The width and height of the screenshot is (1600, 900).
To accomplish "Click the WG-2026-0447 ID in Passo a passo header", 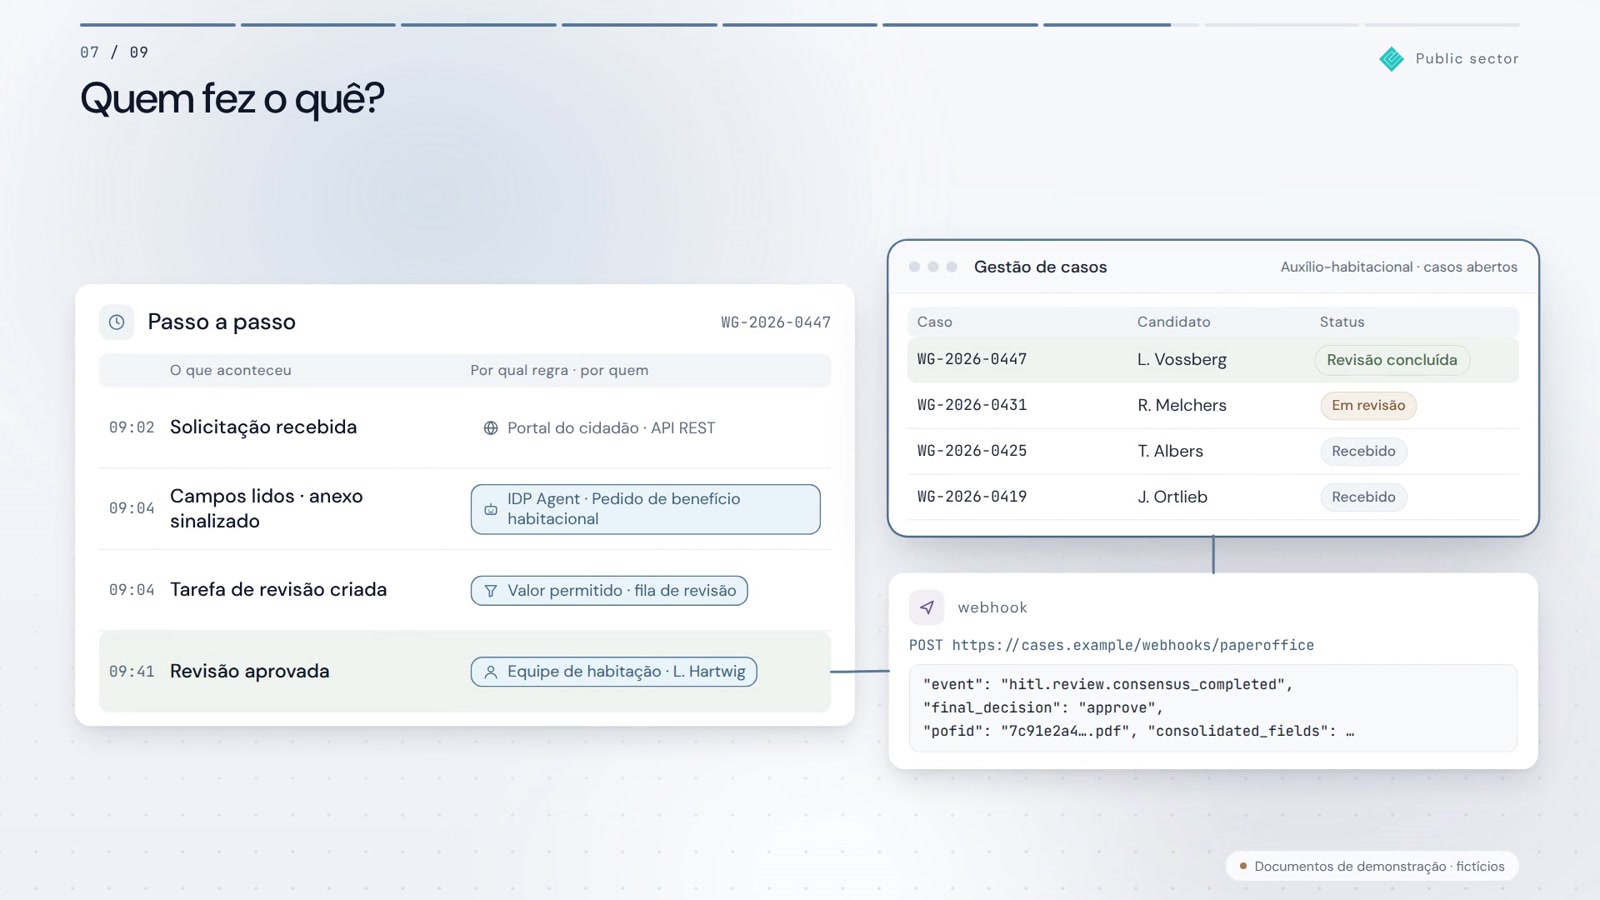I will point(776,322).
